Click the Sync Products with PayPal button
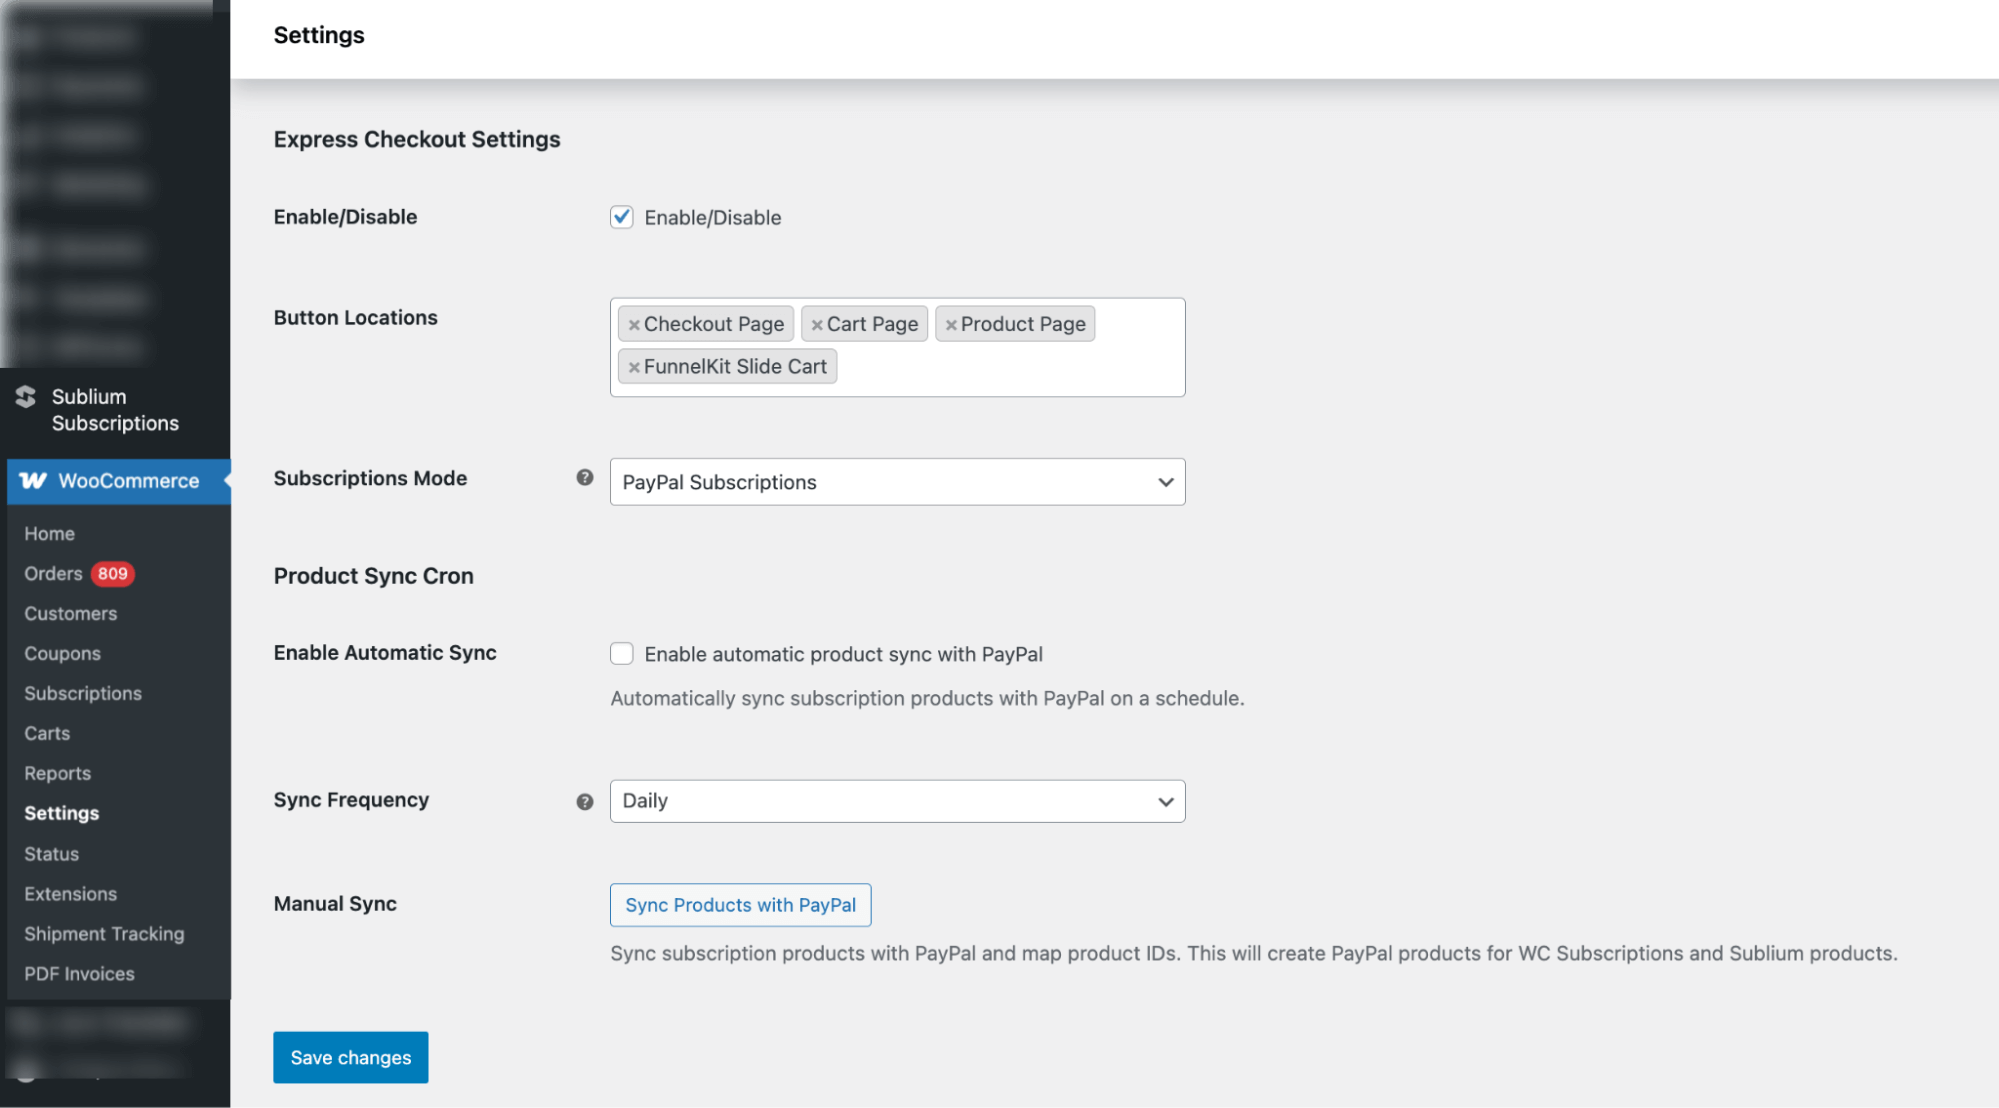 (x=740, y=905)
